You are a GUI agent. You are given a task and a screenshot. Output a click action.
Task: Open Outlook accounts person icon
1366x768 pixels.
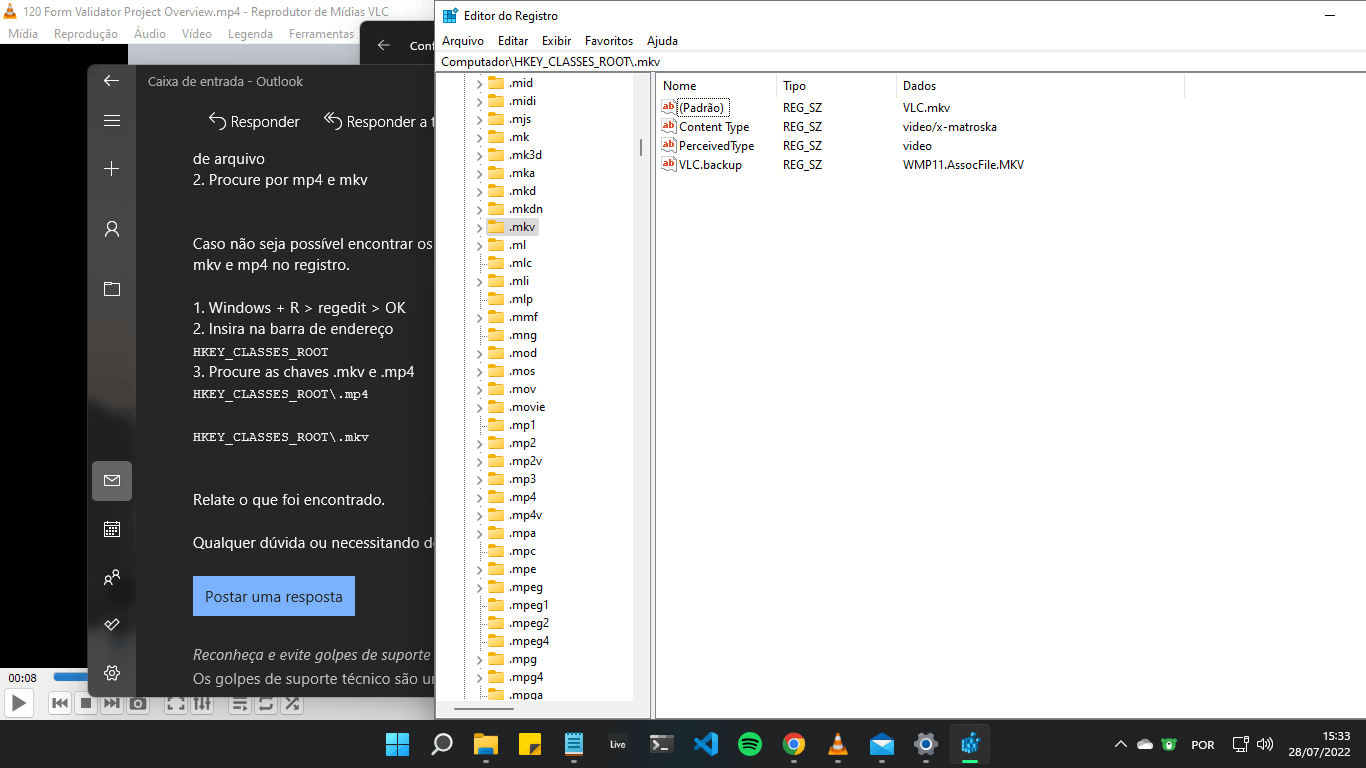tap(112, 229)
